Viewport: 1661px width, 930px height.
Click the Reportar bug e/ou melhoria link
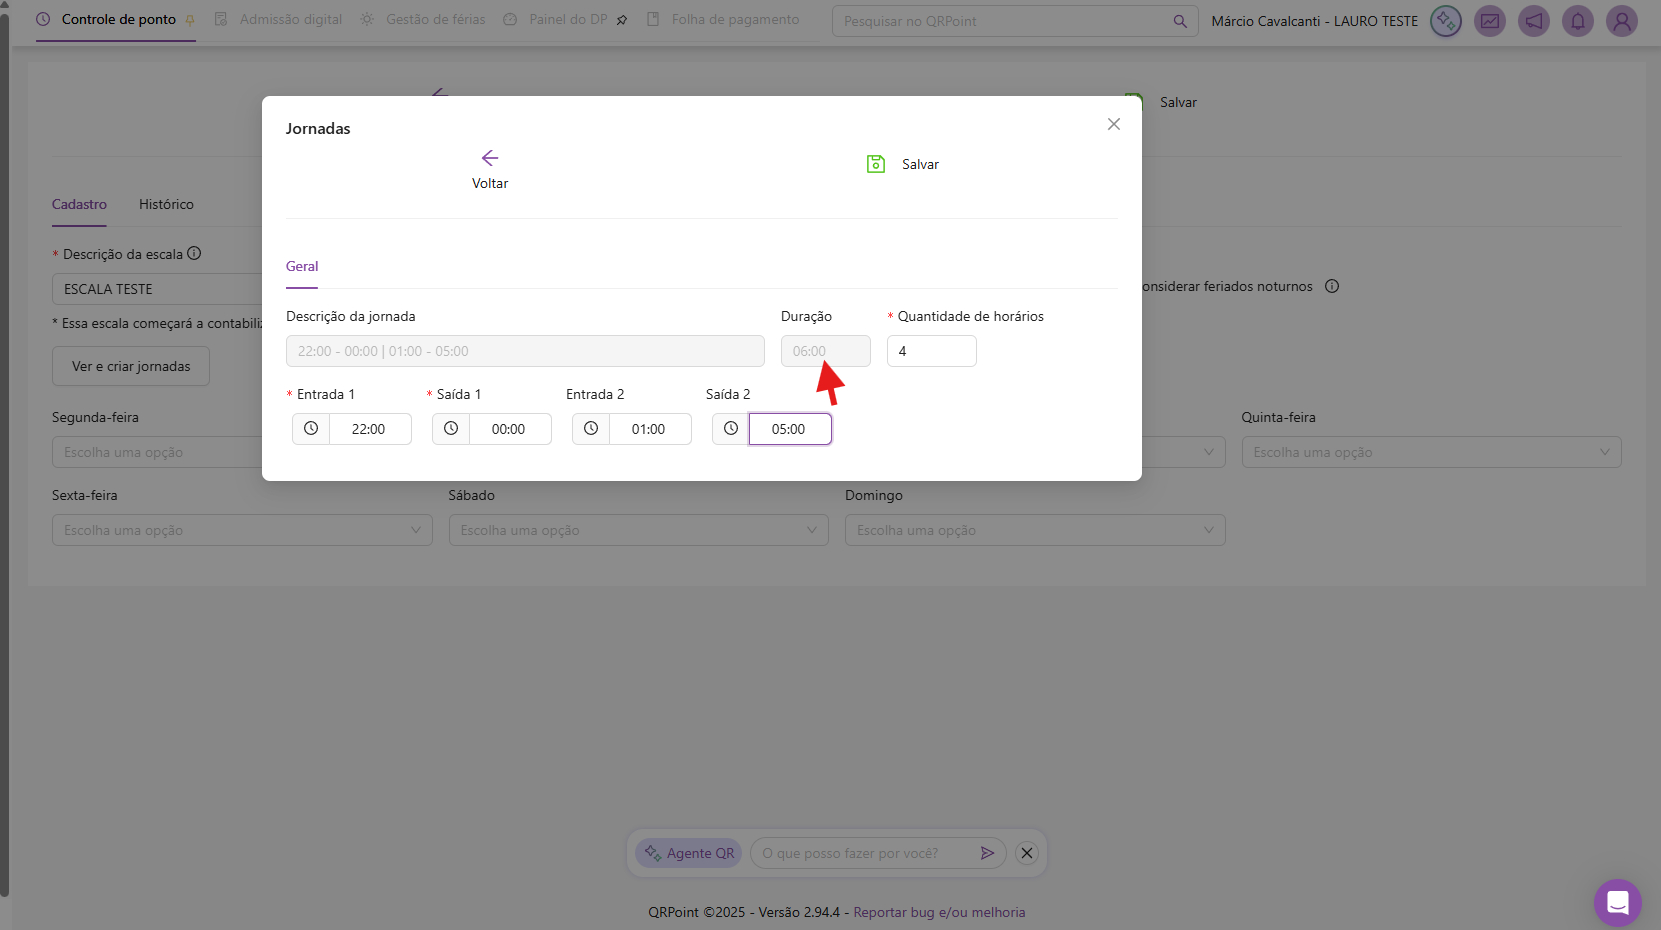(x=939, y=912)
